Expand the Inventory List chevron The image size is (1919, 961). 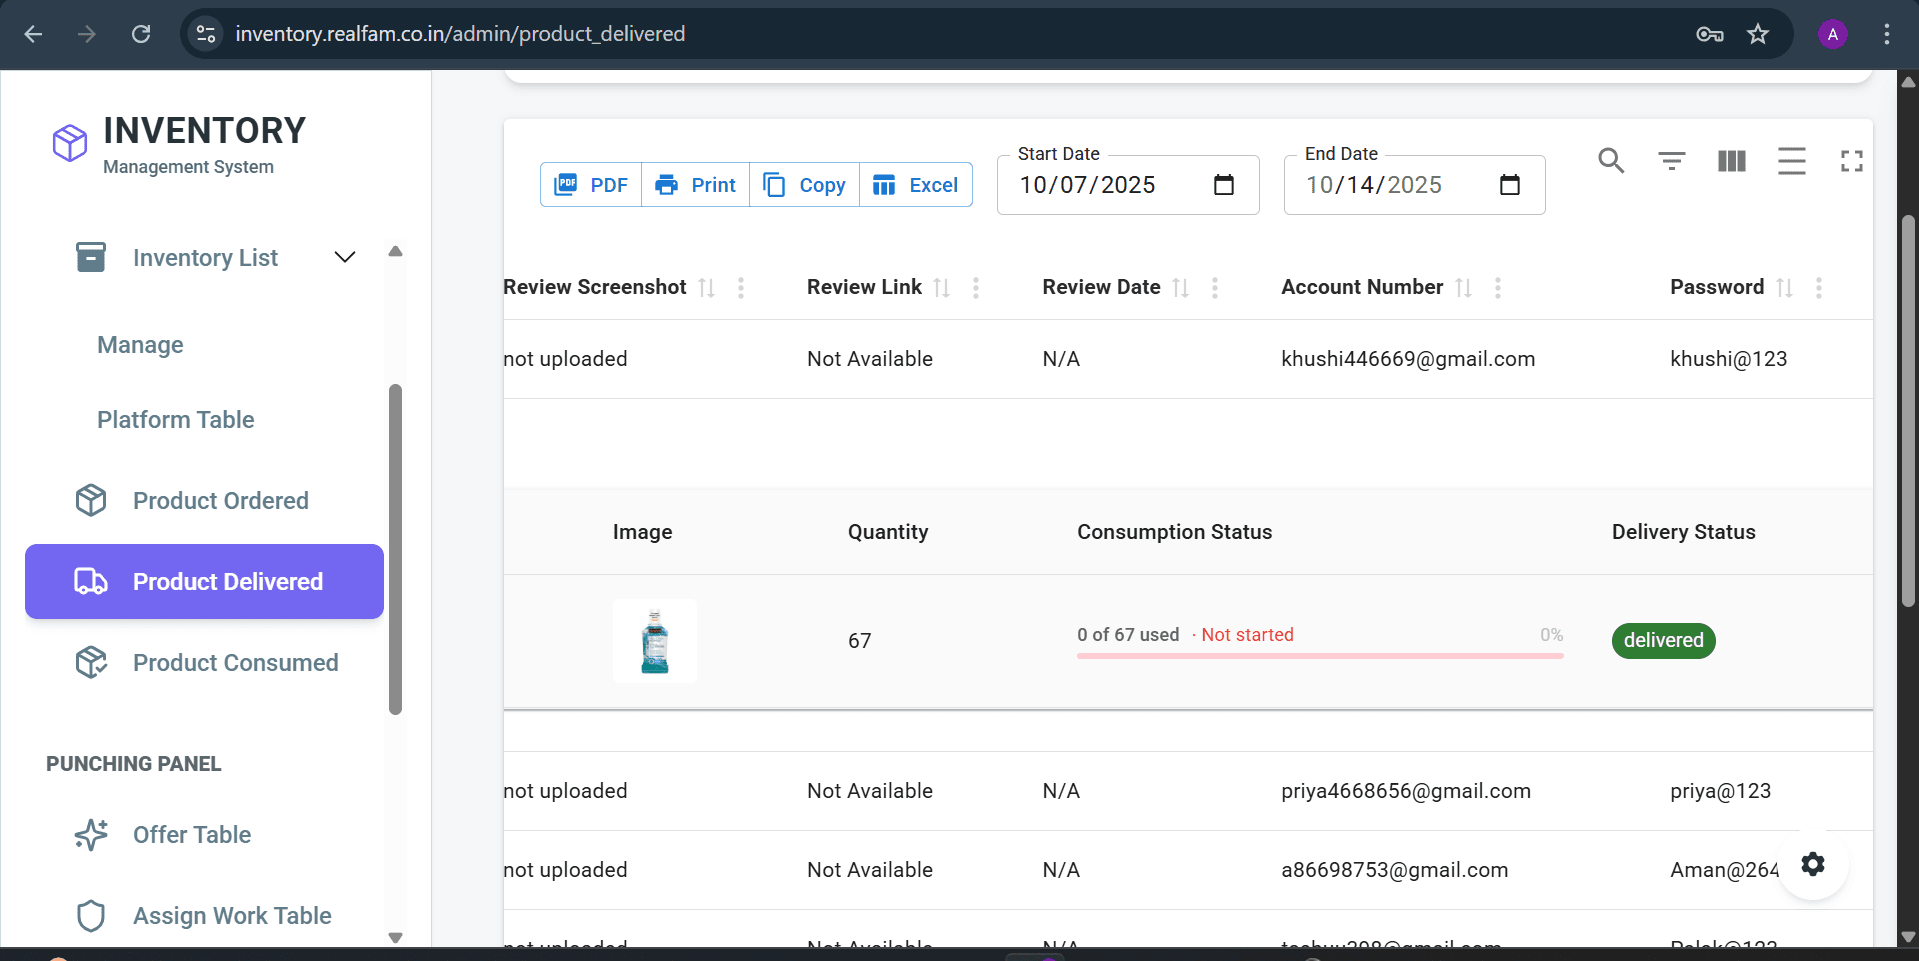point(344,257)
